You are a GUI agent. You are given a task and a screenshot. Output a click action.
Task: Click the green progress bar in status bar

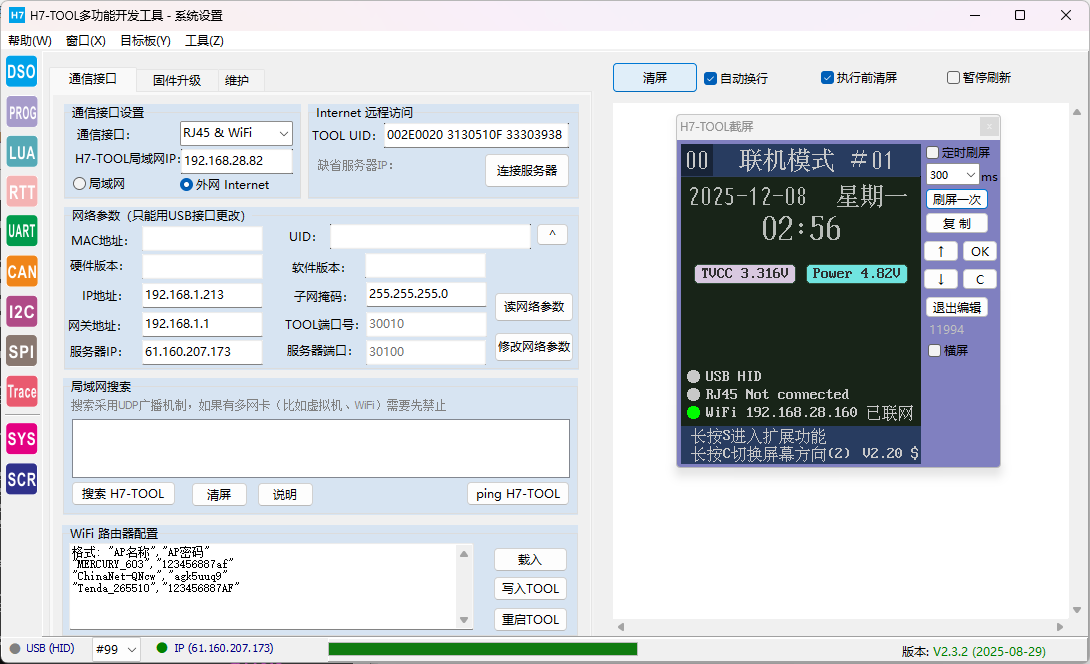(x=482, y=649)
